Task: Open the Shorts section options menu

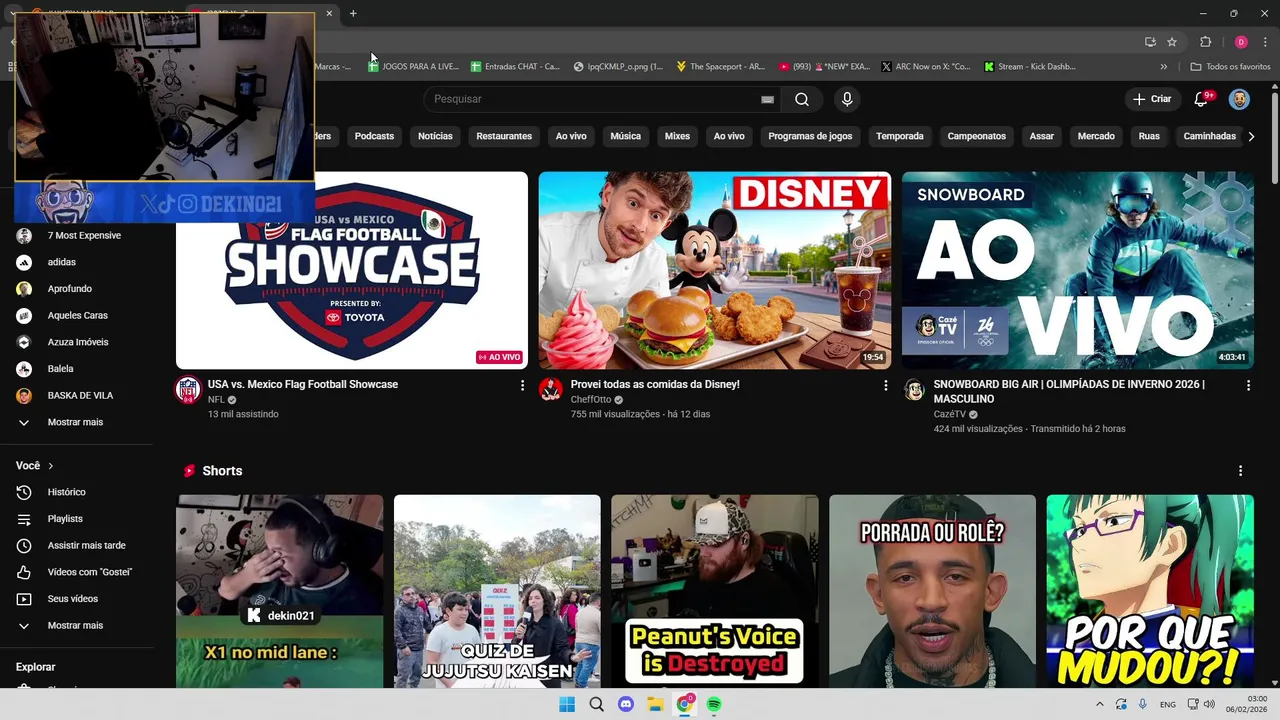Action: (1241, 471)
